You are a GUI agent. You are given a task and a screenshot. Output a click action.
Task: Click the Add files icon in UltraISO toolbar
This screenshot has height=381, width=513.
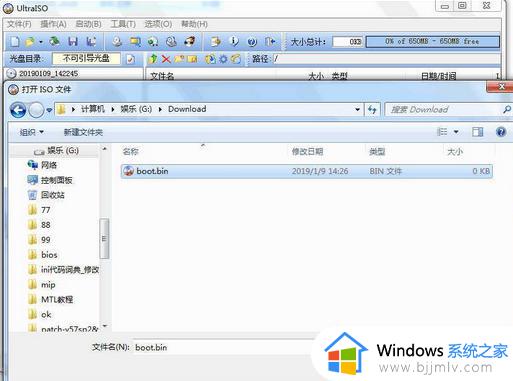(x=216, y=42)
